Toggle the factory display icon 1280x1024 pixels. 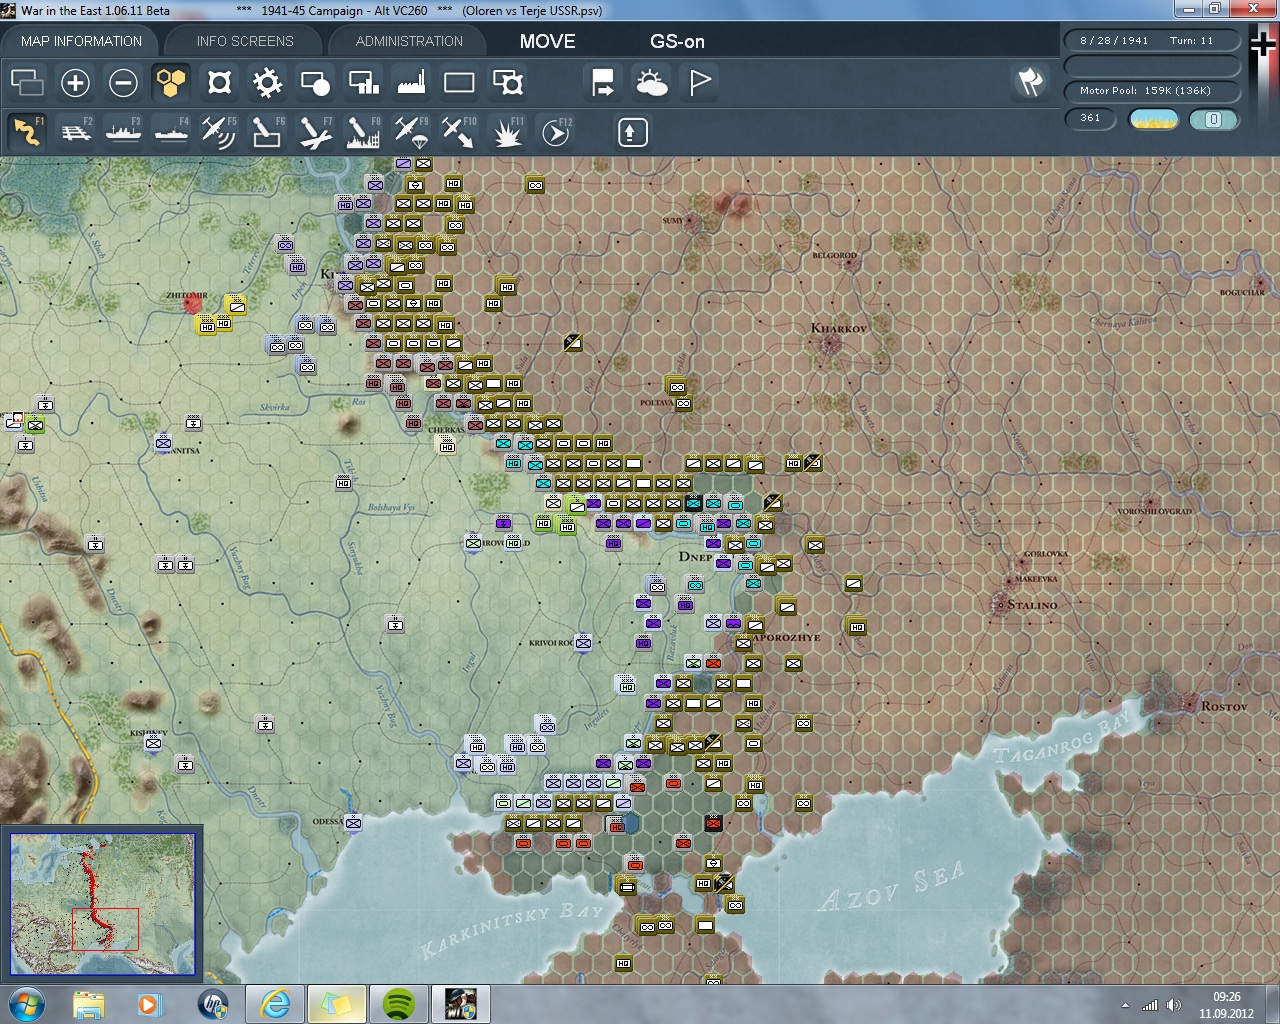point(411,83)
